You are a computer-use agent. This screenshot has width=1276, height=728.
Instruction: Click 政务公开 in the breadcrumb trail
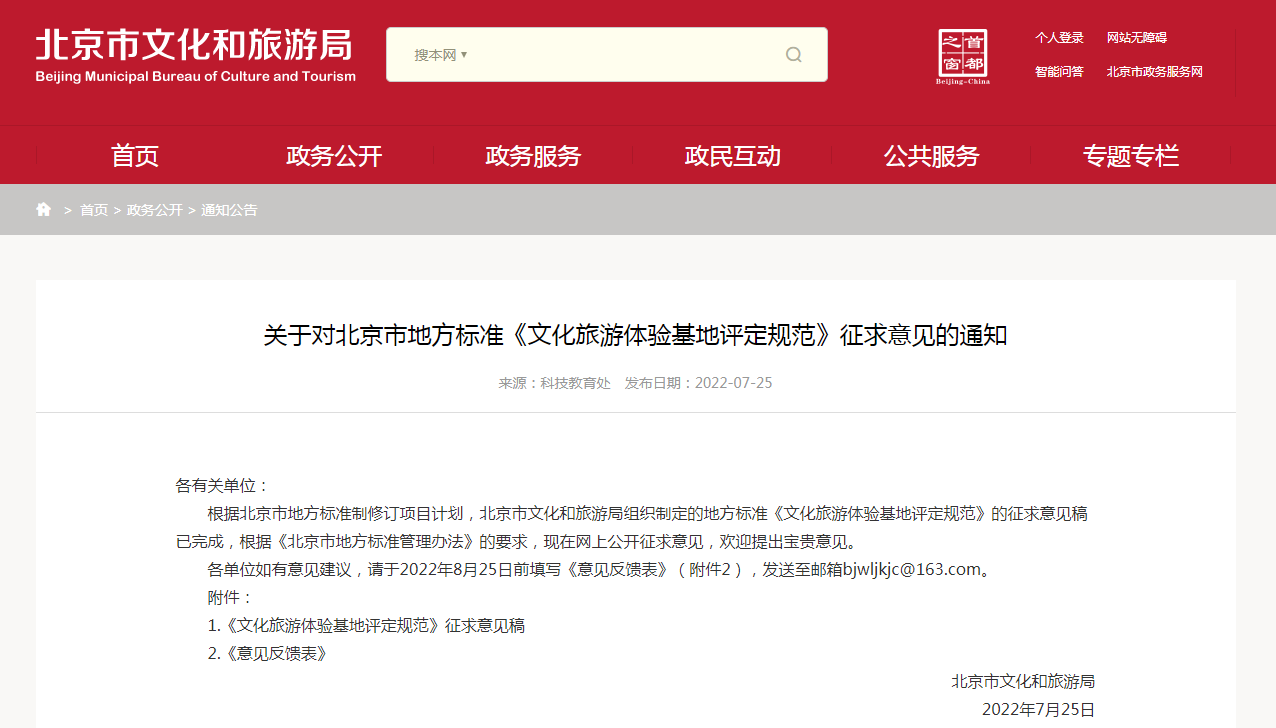155,210
